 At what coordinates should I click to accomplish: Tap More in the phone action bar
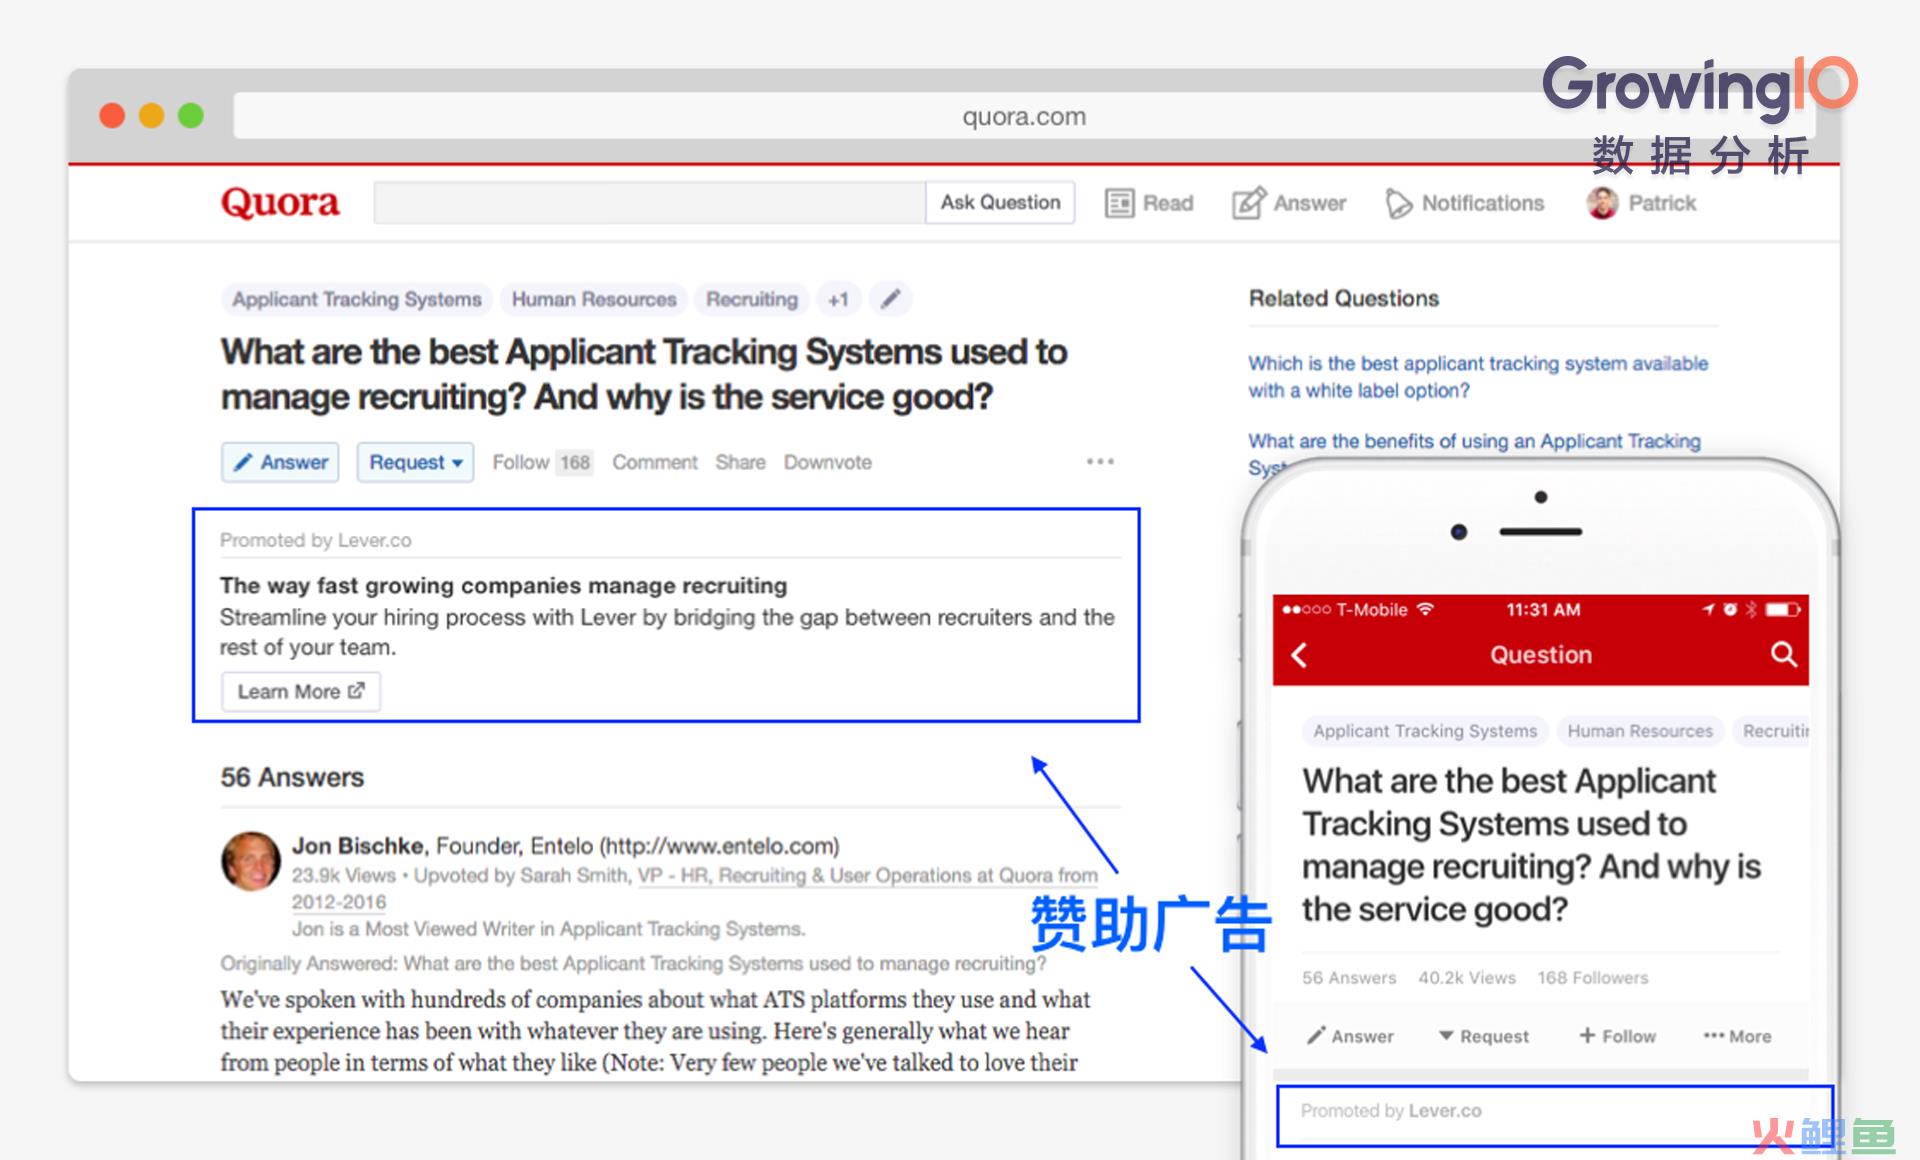[x=1737, y=1036]
